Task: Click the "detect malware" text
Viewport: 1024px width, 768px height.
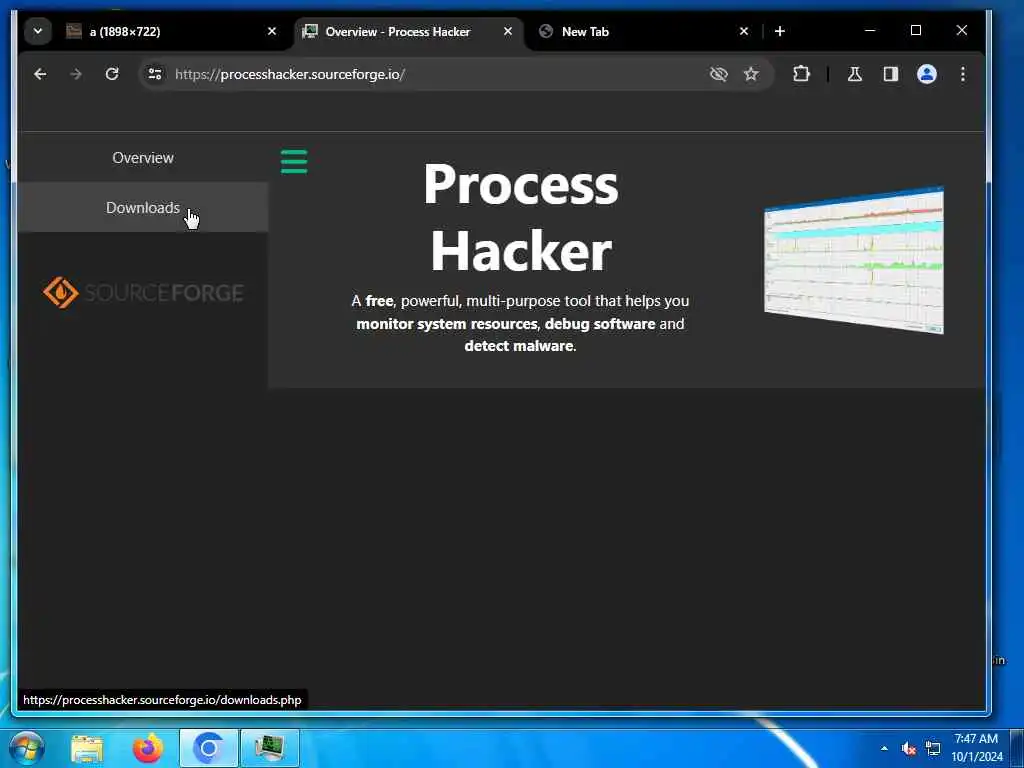Action: tap(519, 346)
